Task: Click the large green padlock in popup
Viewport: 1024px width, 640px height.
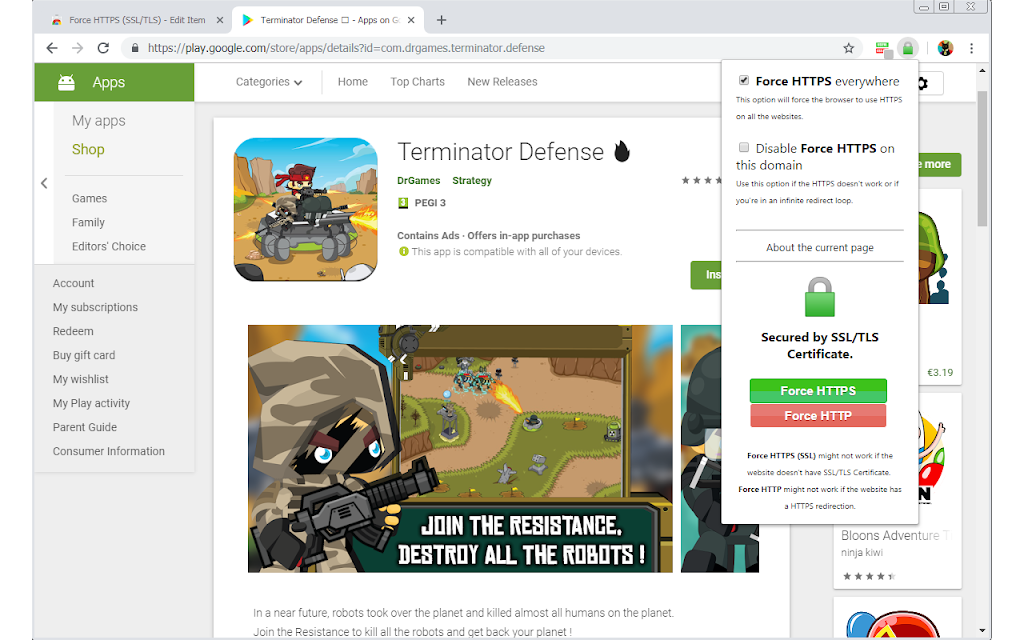Action: click(820, 296)
